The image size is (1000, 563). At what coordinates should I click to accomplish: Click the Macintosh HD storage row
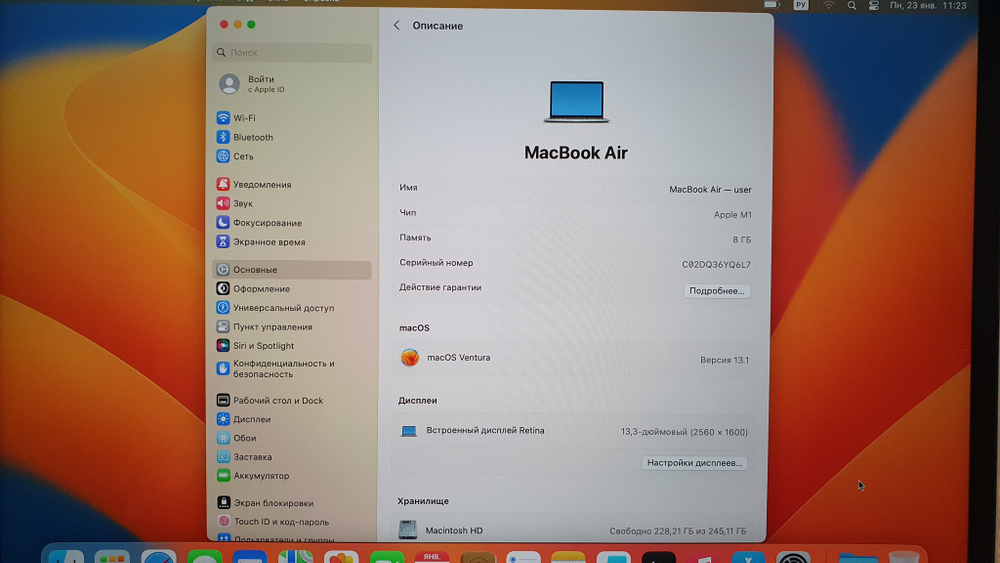coord(573,530)
